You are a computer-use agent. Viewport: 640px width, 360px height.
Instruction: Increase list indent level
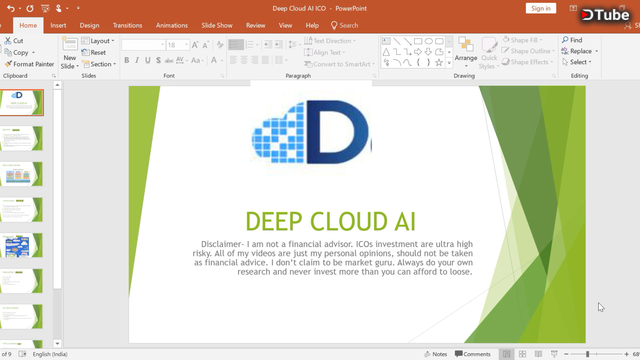click(278, 44)
